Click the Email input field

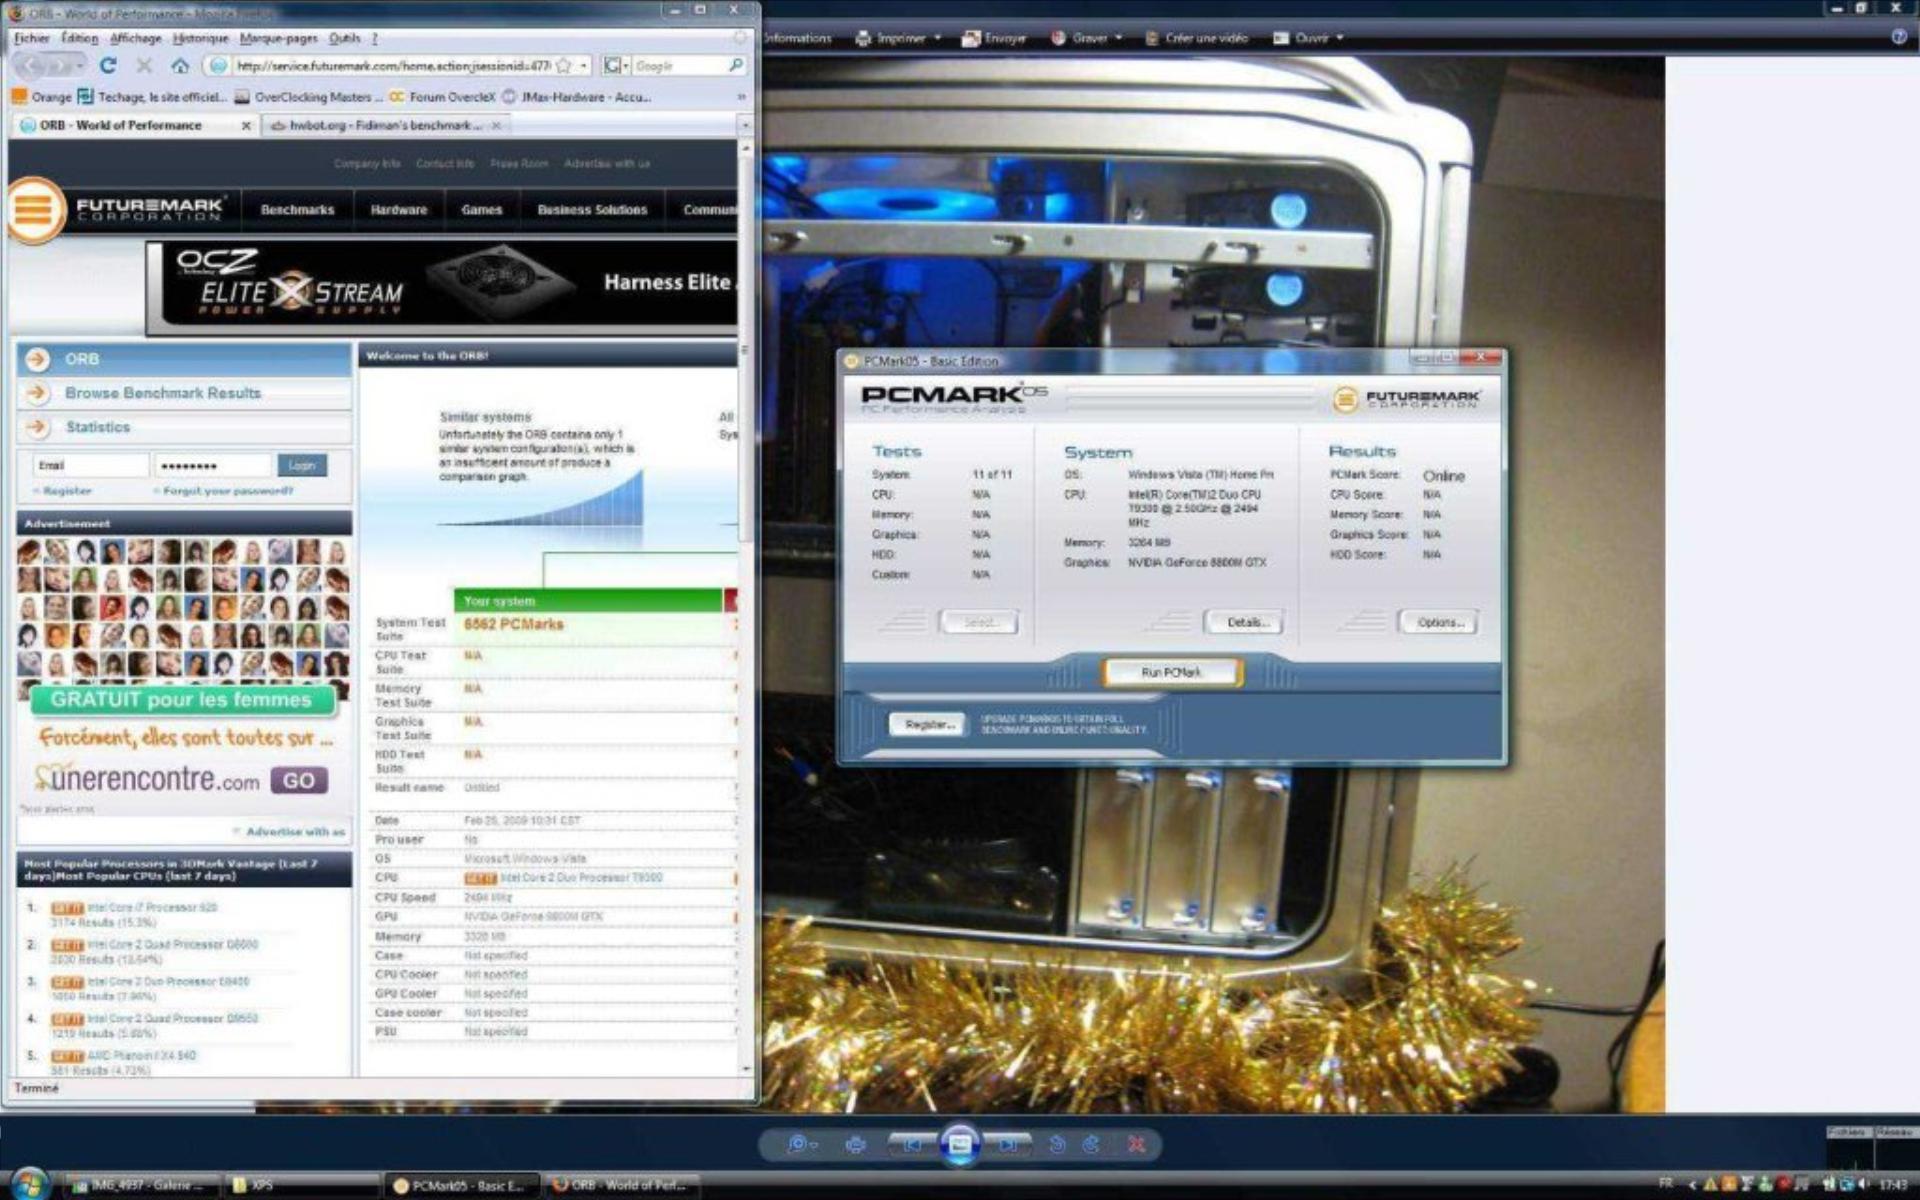point(90,466)
